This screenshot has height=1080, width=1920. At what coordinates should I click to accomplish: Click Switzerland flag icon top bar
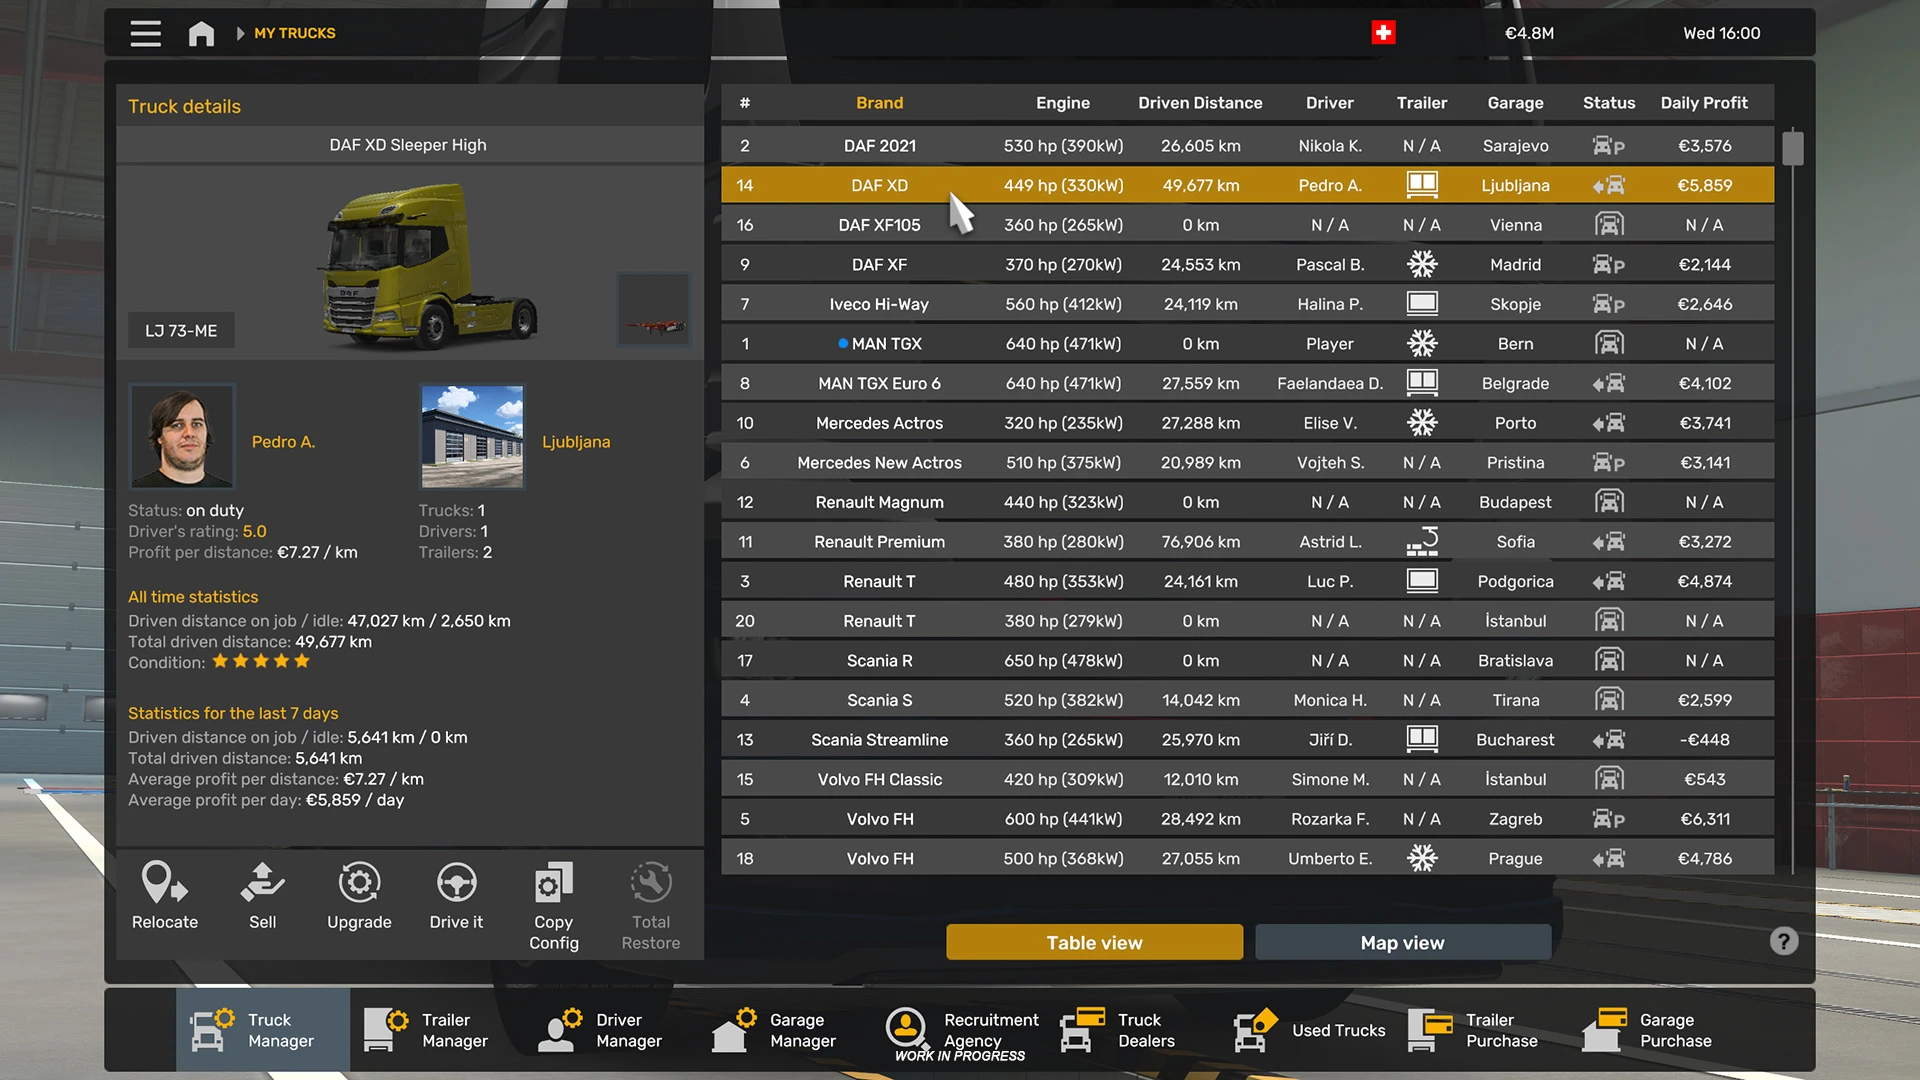pyautogui.click(x=1383, y=32)
